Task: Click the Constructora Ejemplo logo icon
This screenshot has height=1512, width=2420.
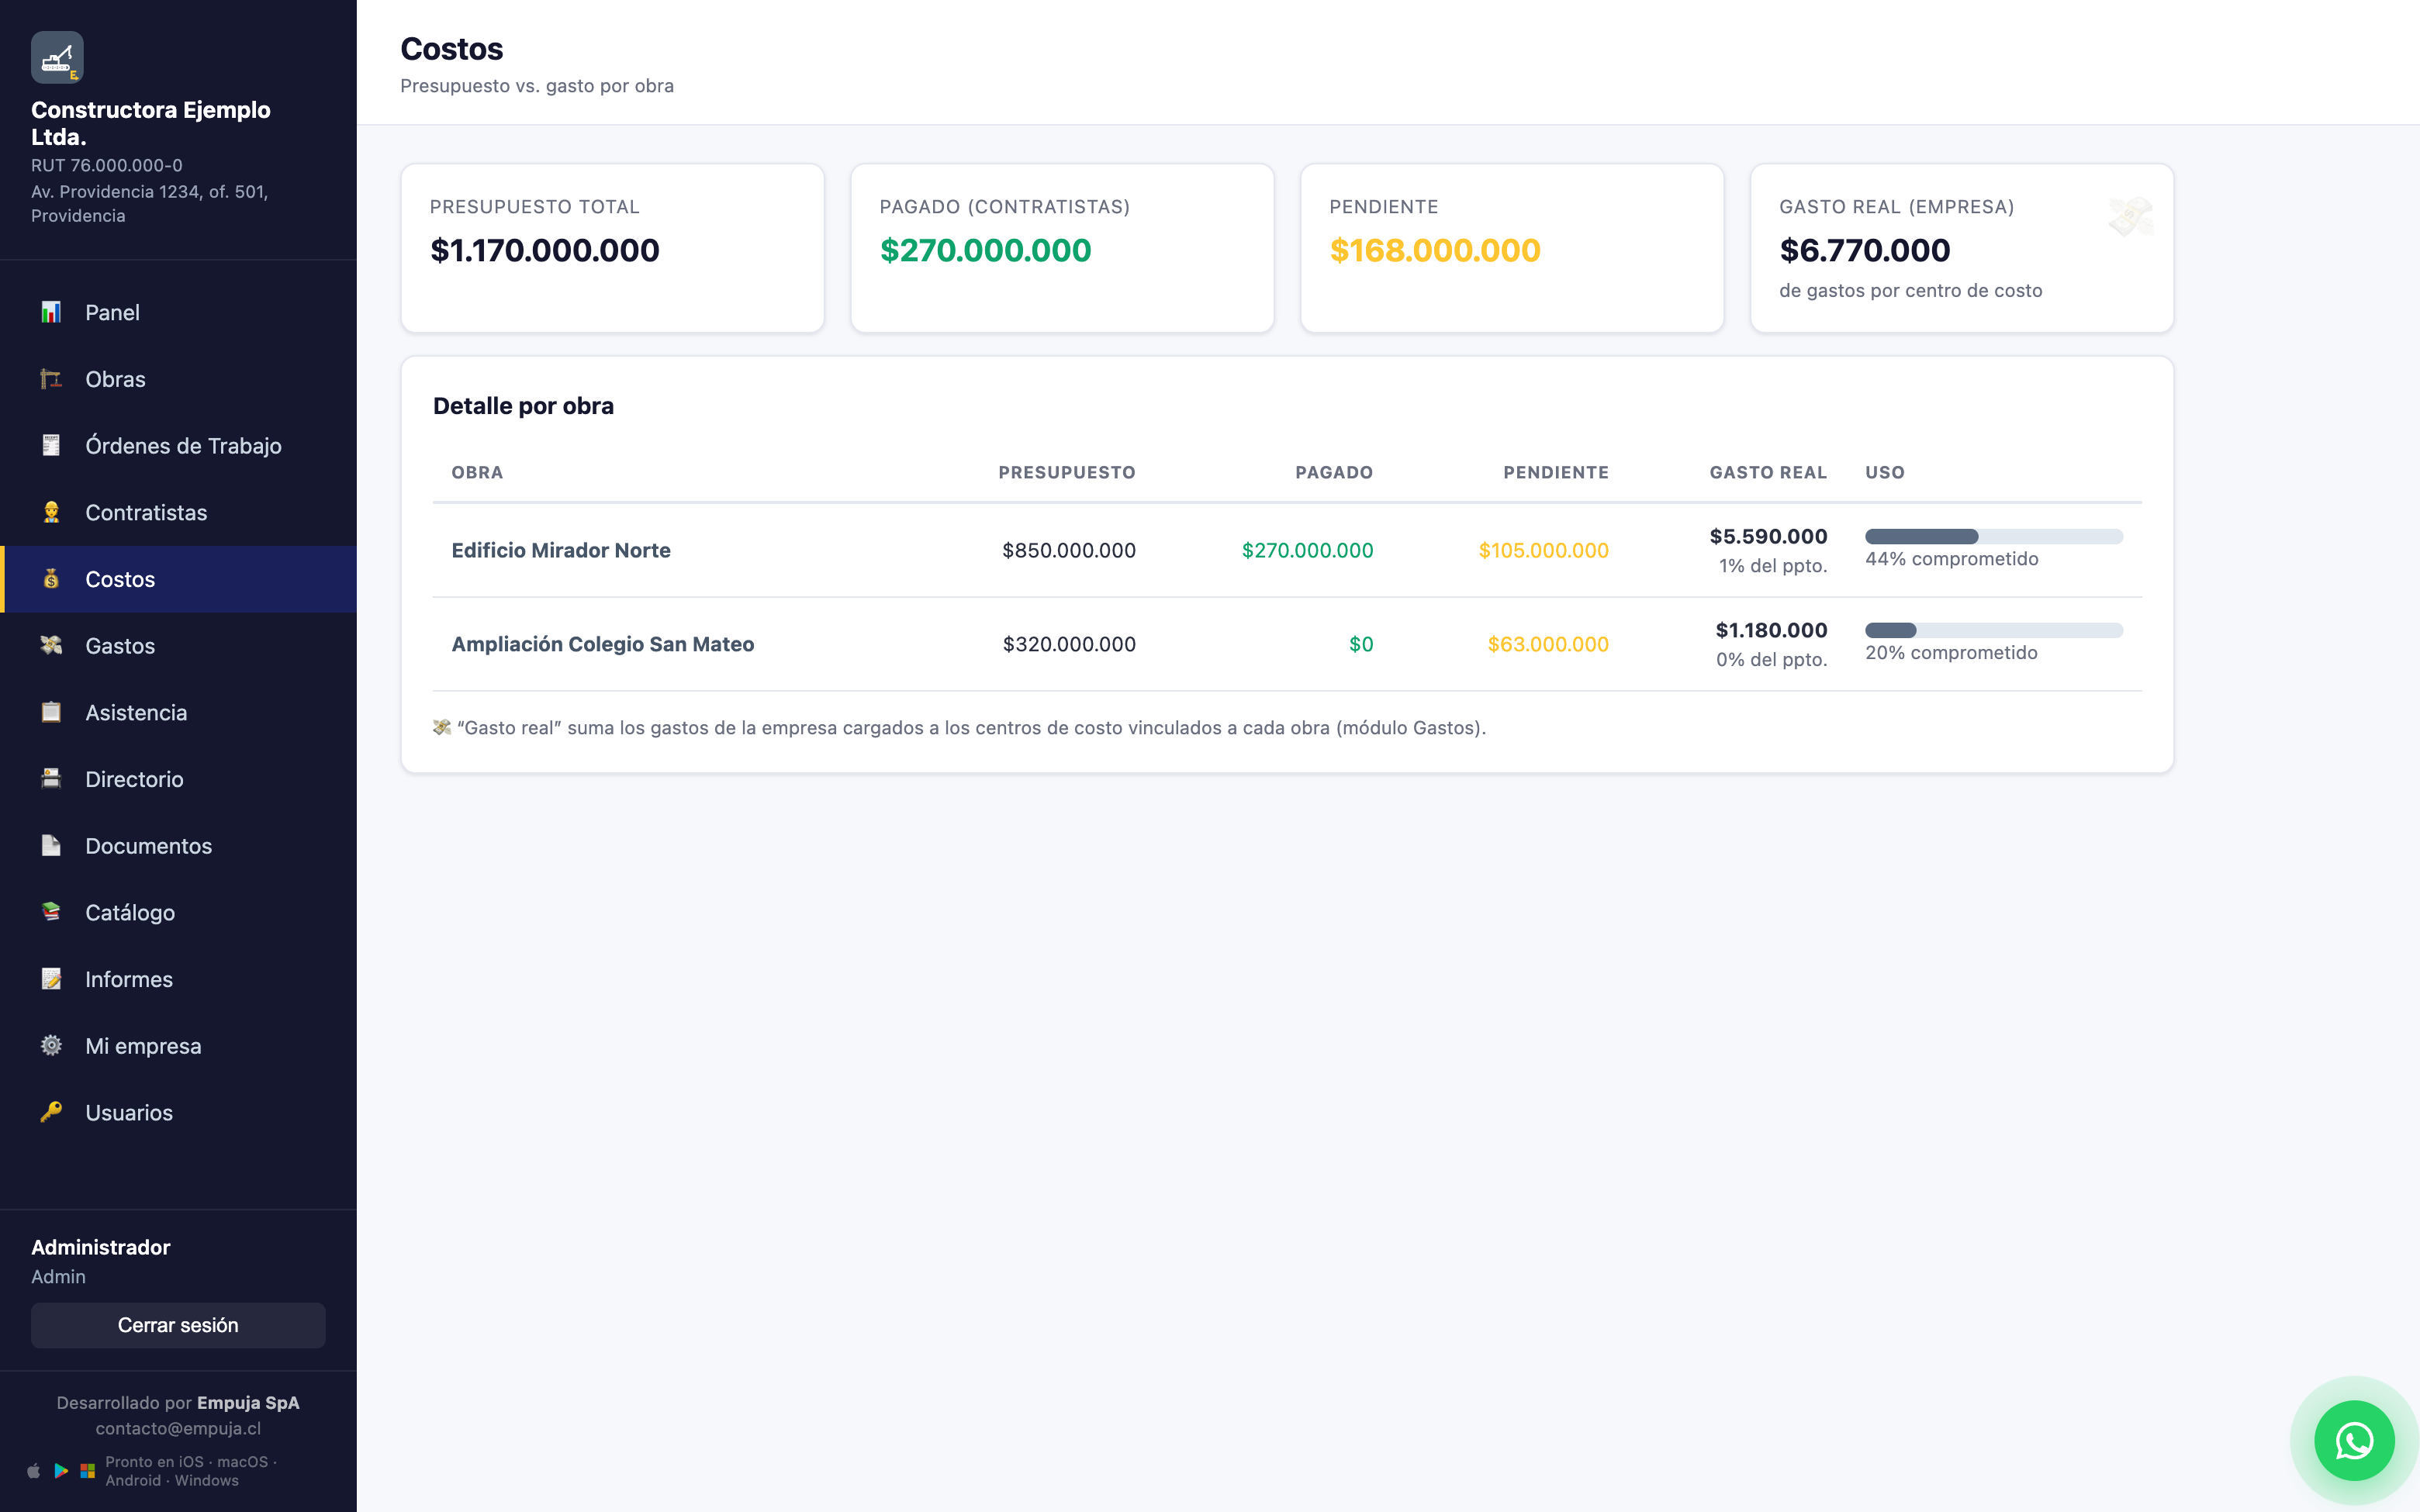Action: [x=57, y=57]
